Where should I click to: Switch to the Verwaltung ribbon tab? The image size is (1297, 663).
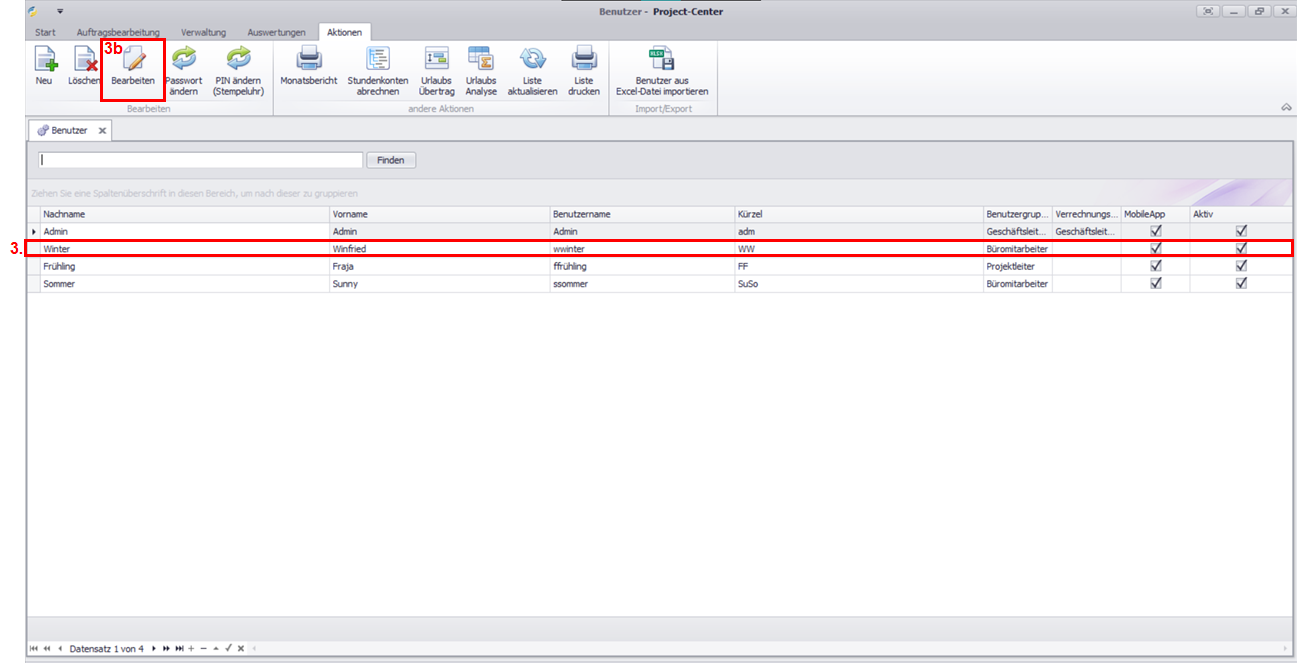click(203, 32)
